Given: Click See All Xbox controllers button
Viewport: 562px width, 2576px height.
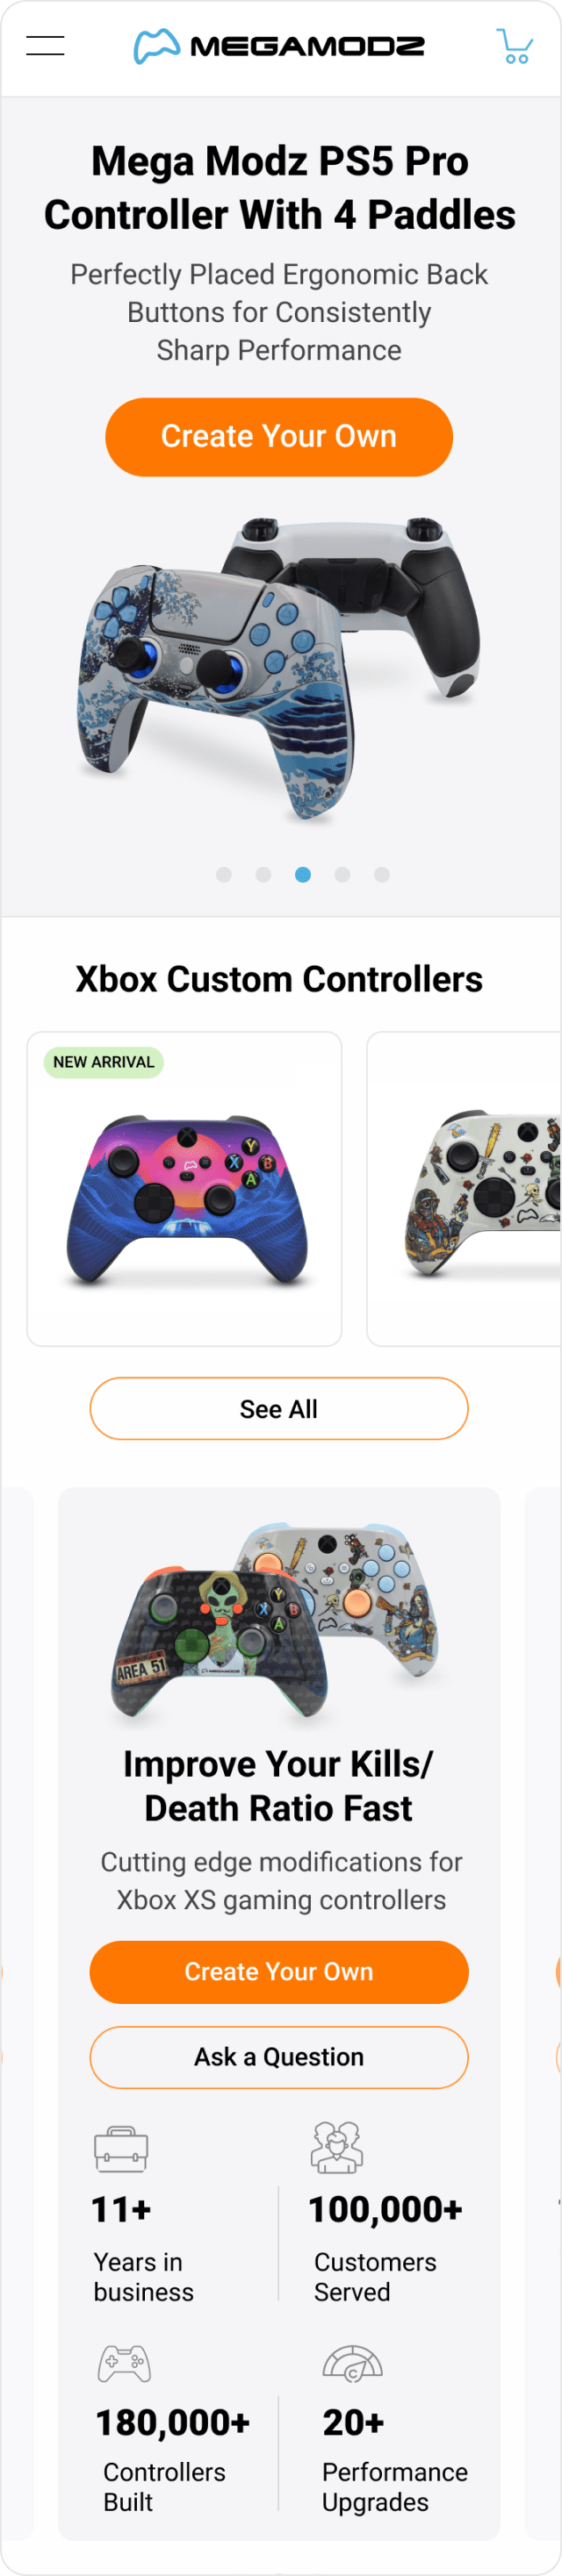Looking at the screenshot, I should [x=279, y=1408].
